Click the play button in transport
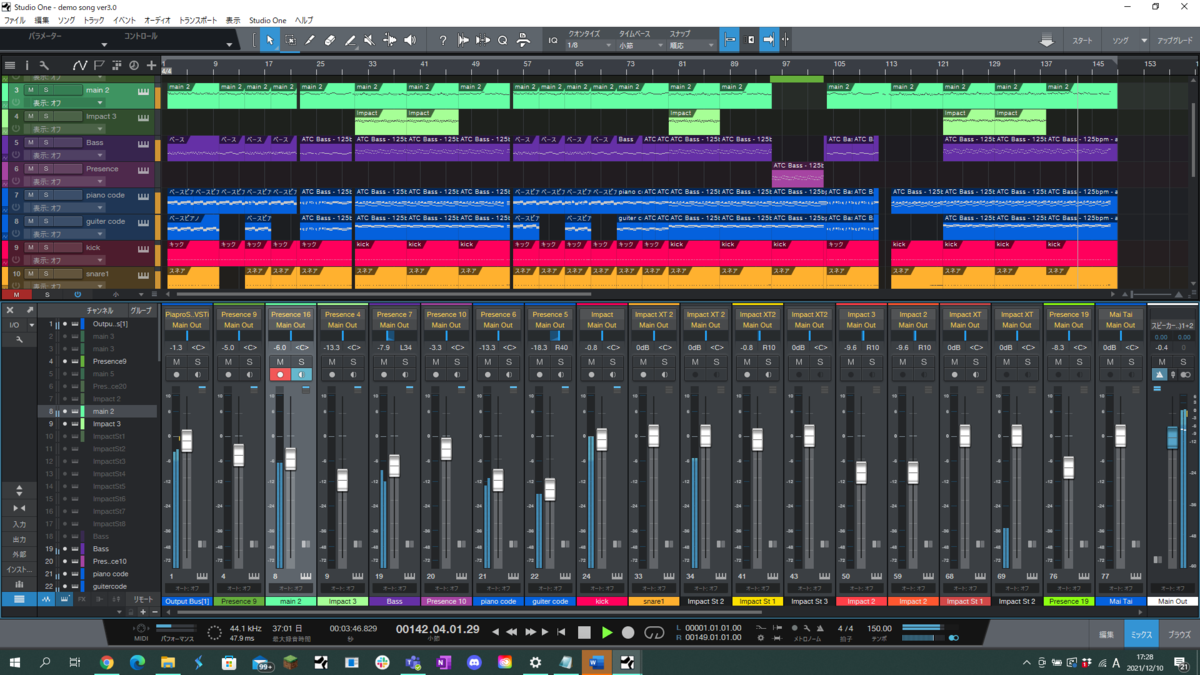This screenshot has height=675, width=1200. tap(607, 632)
